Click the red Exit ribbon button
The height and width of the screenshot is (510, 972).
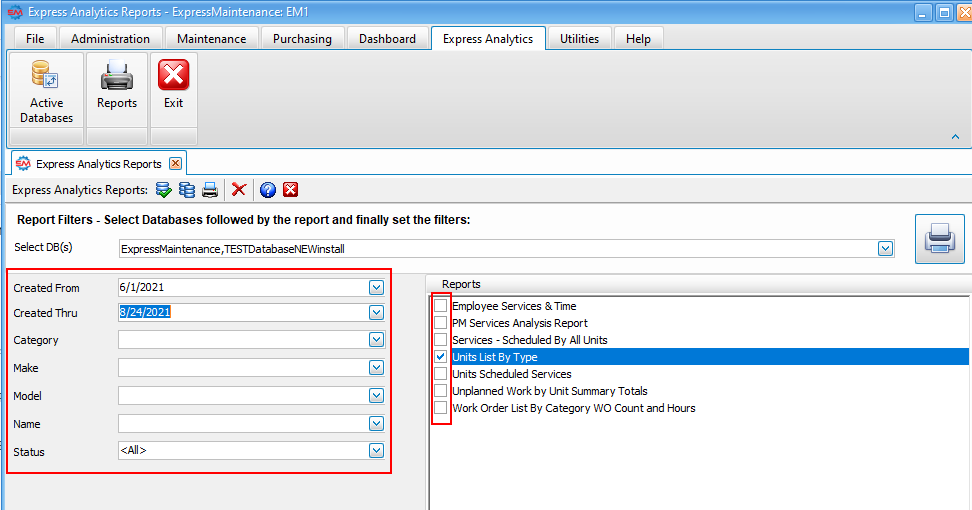pos(174,90)
